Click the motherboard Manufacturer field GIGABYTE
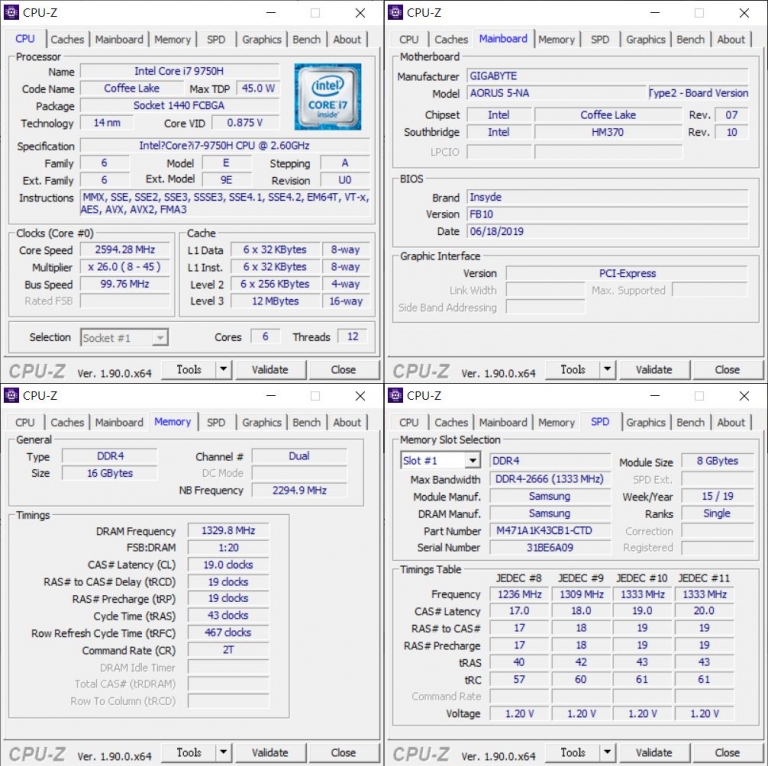Screen dimensions: 768x766 click(607, 76)
